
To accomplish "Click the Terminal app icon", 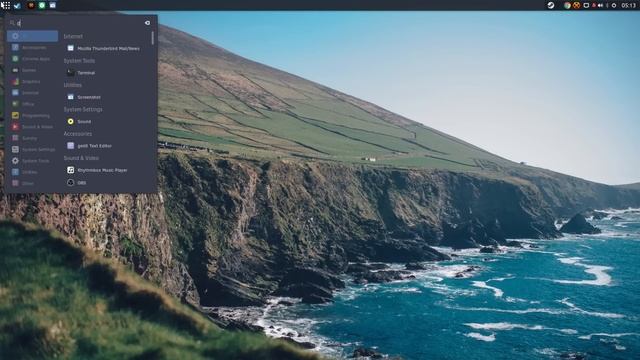I will (71, 73).
